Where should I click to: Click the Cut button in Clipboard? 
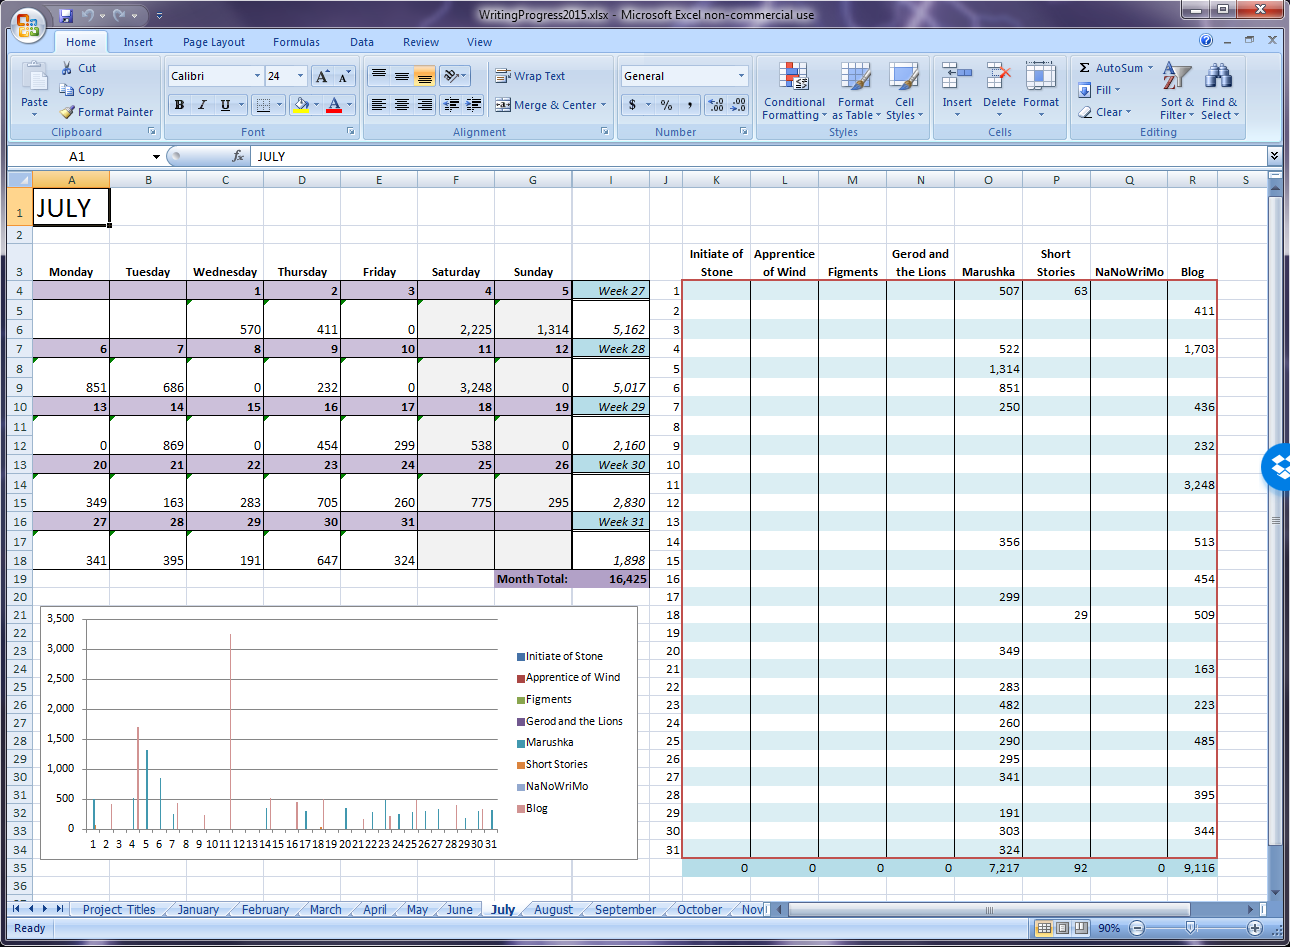tap(78, 68)
